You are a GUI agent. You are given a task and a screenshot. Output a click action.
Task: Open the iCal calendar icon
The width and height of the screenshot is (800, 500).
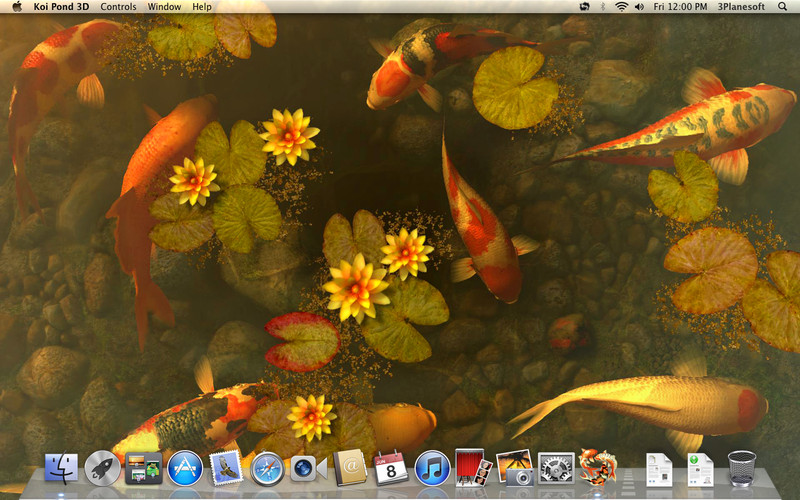391,467
